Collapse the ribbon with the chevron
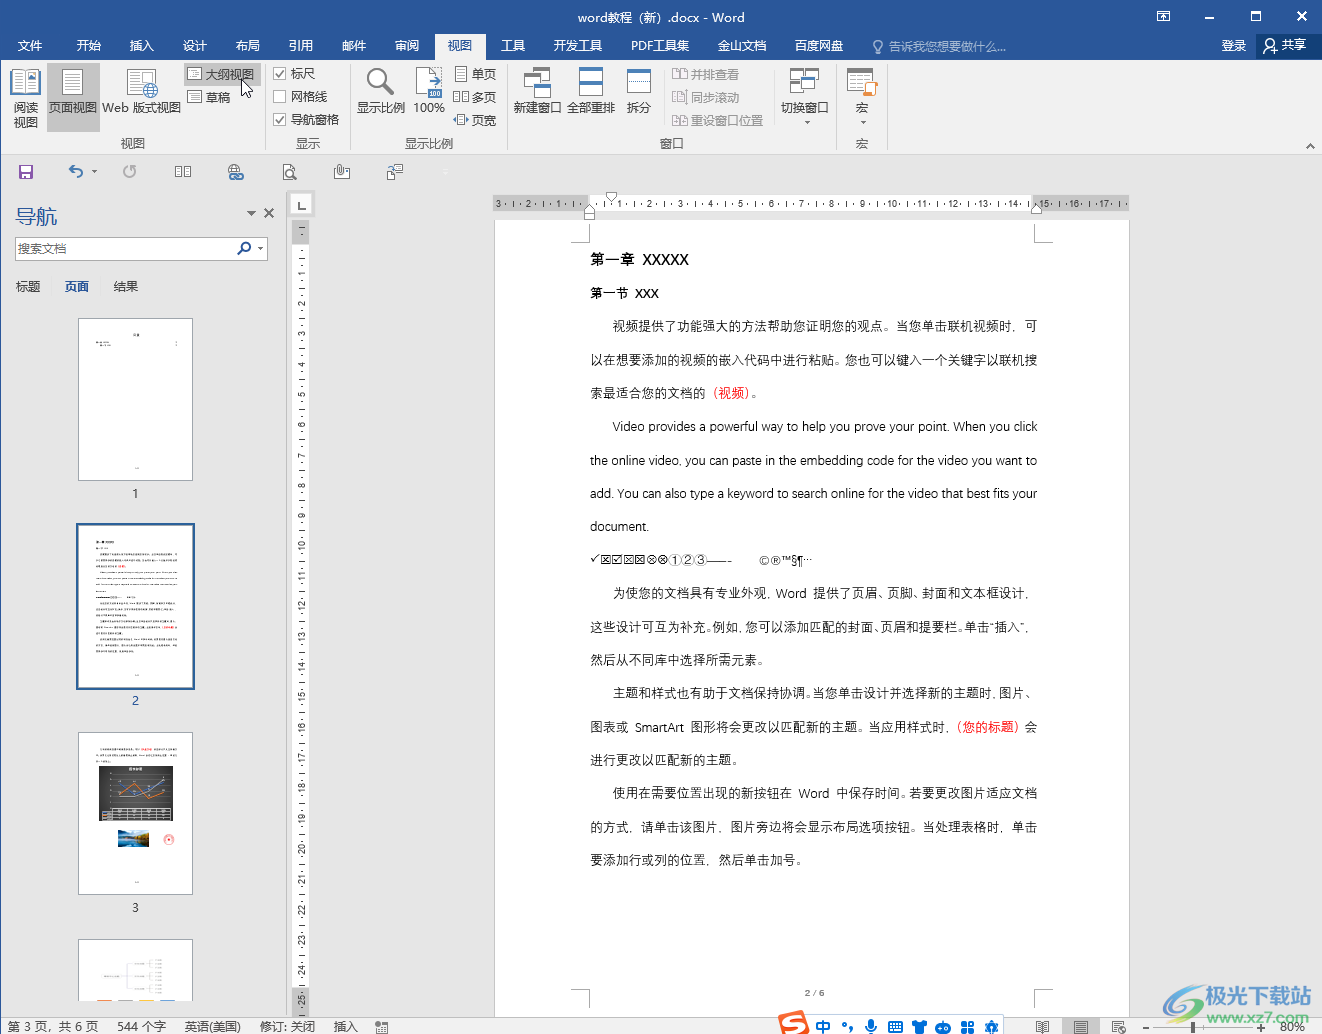This screenshot has height=1034, width=1322. point(1310,146)
